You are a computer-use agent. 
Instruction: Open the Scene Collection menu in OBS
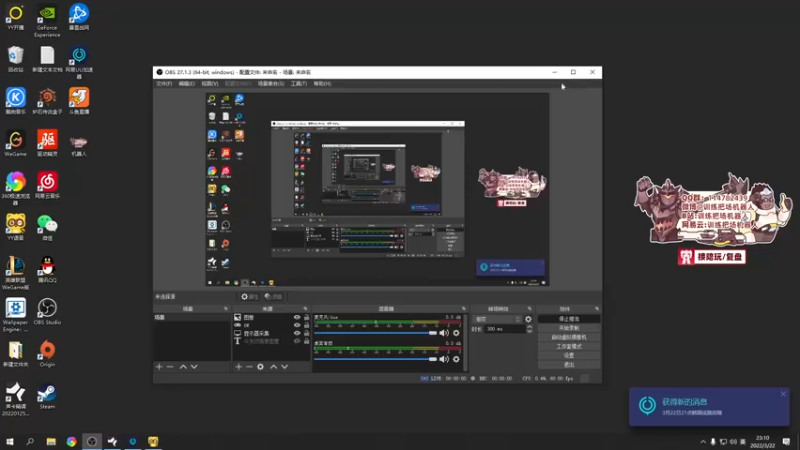tap(271, 84)
